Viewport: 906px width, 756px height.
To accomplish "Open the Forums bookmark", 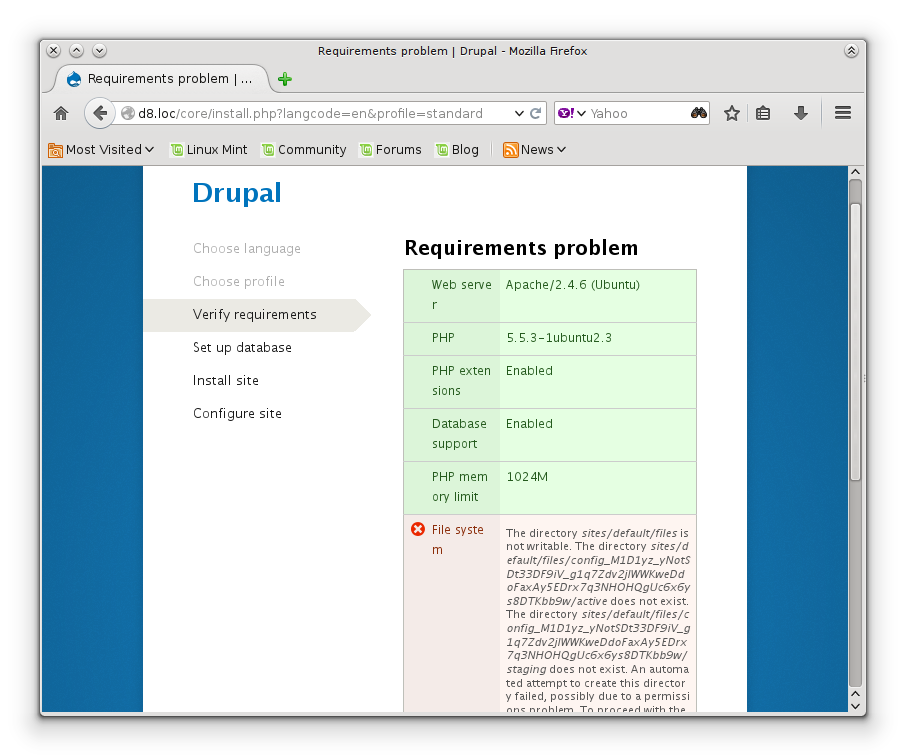I will click(x=391, y=150).
